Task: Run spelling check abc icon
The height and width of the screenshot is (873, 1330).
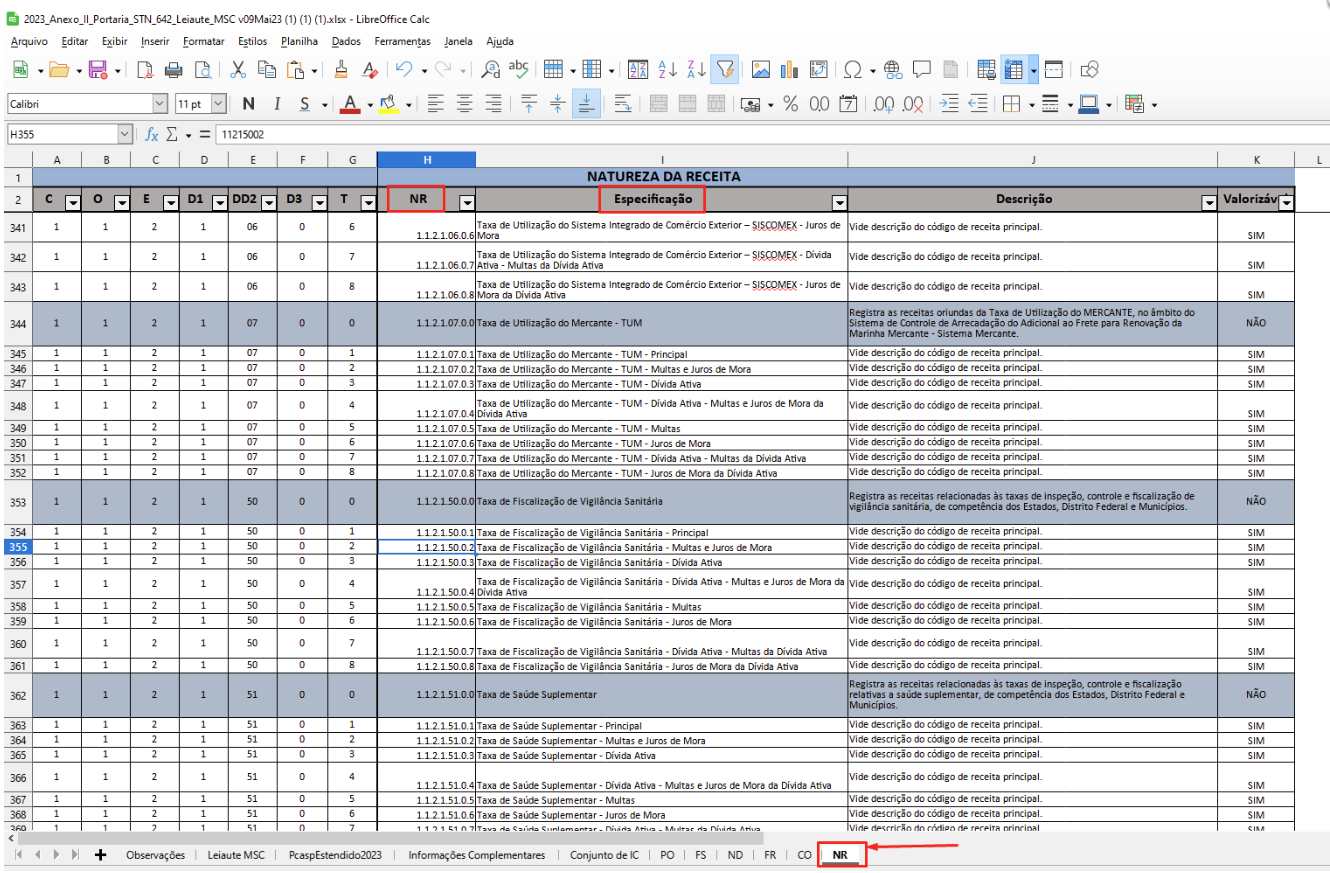Action: (519, 69)
